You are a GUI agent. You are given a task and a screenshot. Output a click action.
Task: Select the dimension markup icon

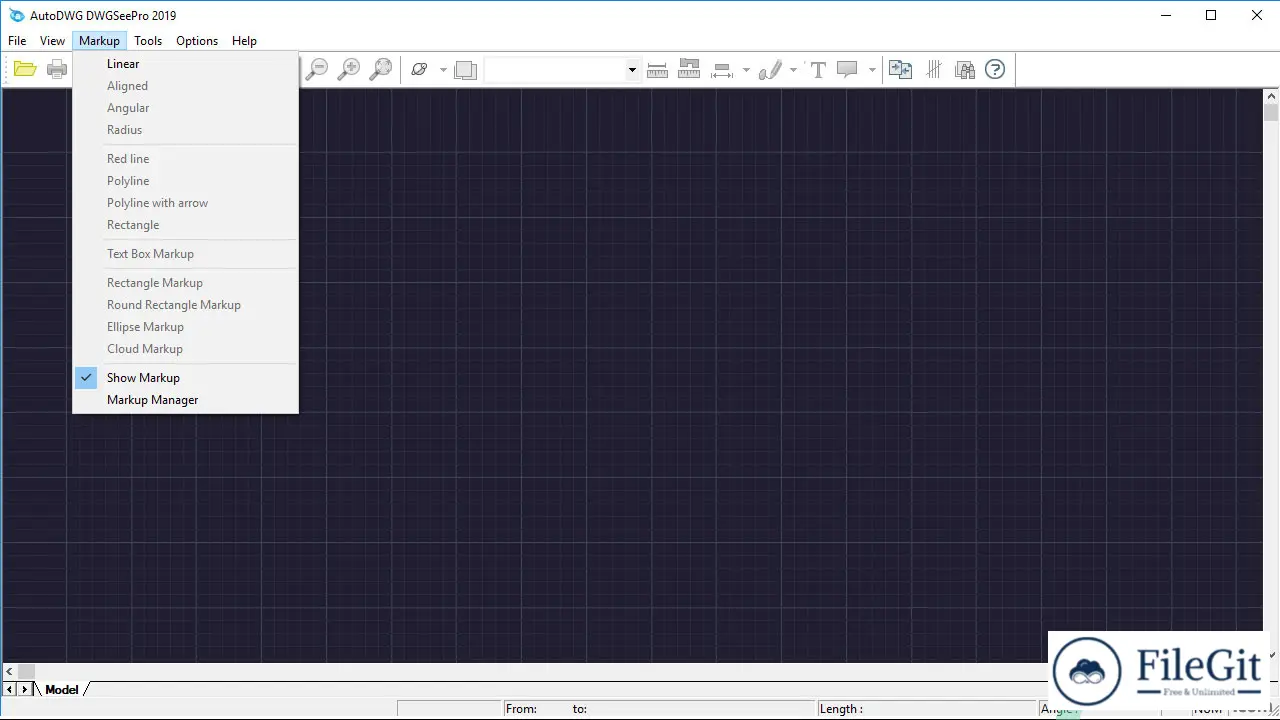click(x=722, y=69)
